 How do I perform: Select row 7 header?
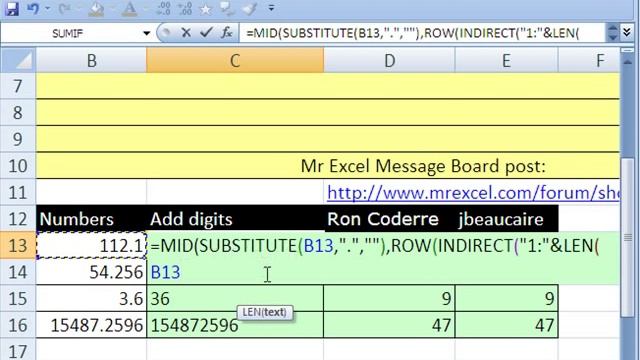point(18,86)
